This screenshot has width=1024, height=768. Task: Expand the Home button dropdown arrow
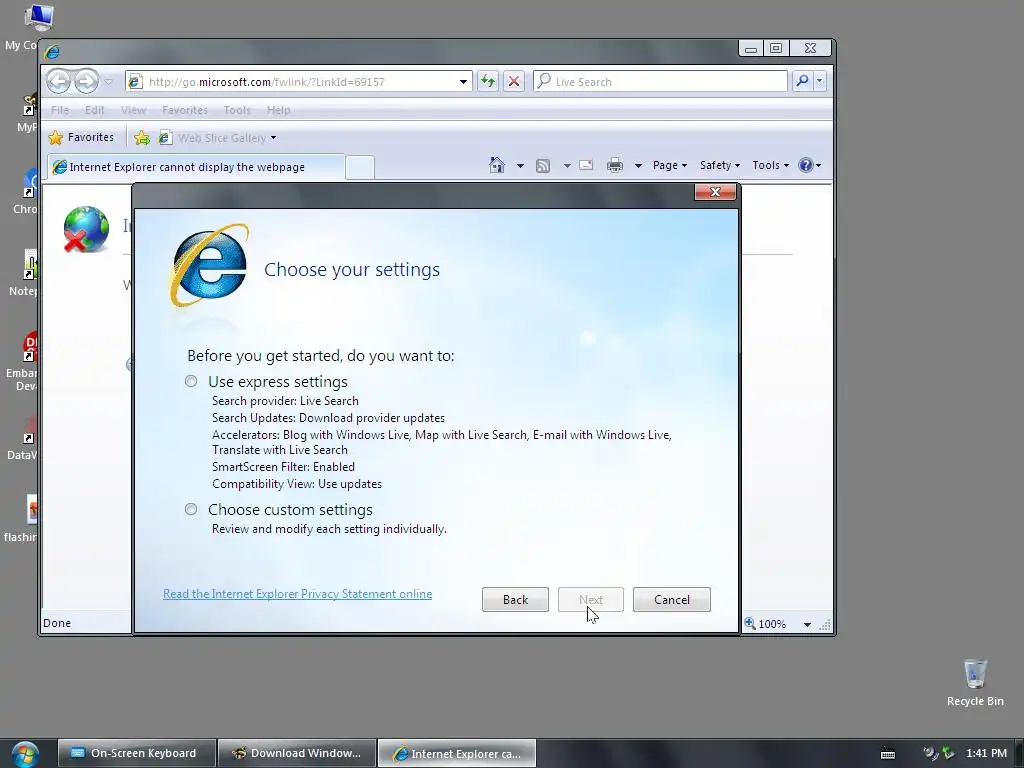[520, 166]
